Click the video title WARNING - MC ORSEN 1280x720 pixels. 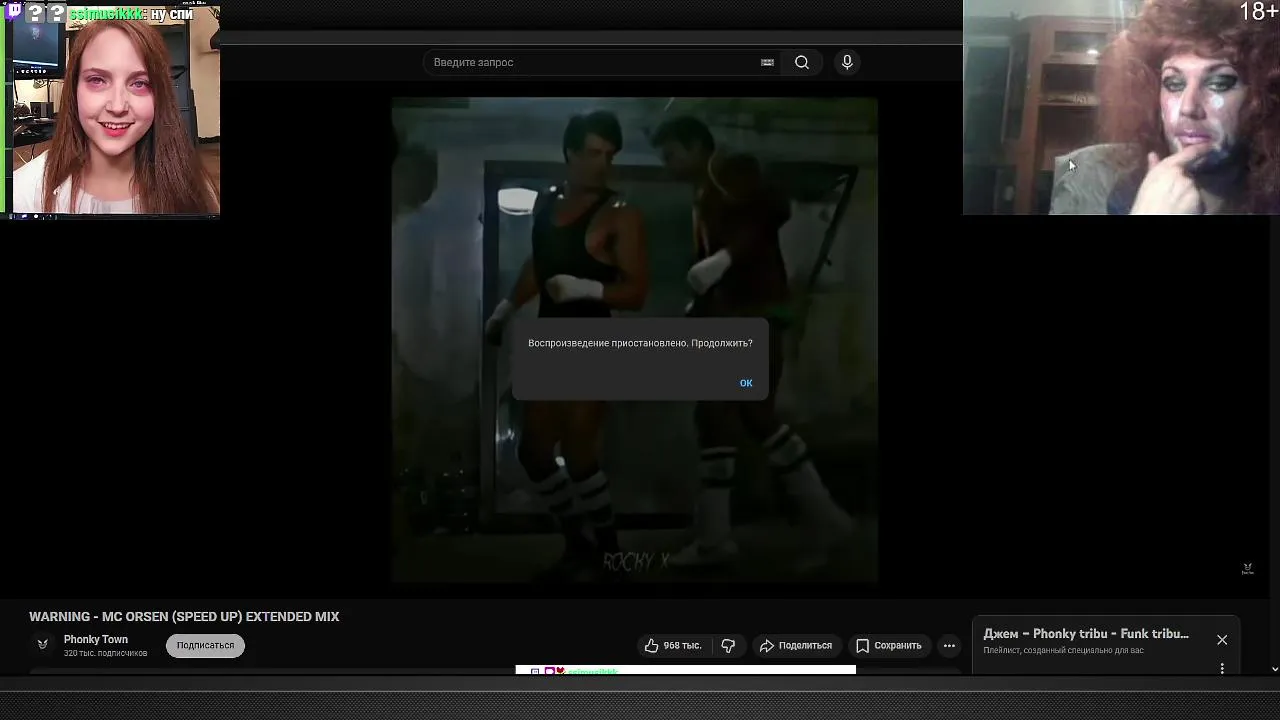point(184,617)
